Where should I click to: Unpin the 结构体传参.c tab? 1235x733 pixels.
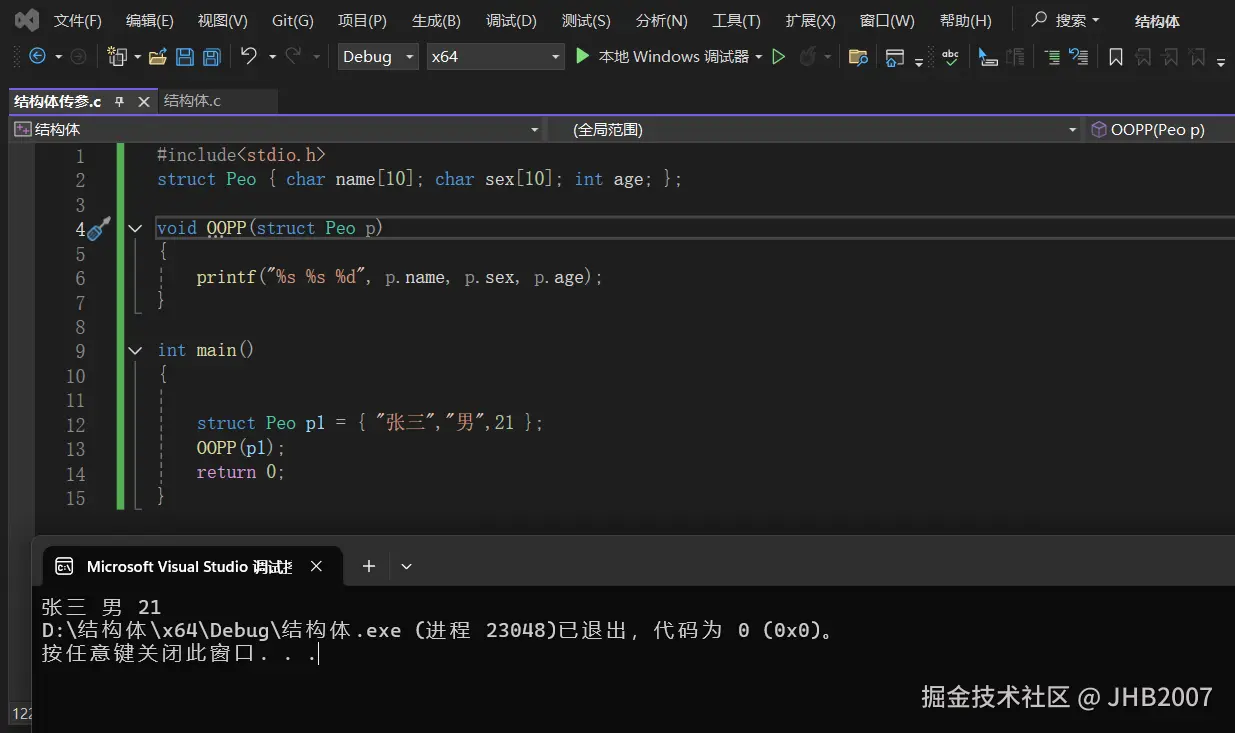pyautogui.click(x=117, y=101)
